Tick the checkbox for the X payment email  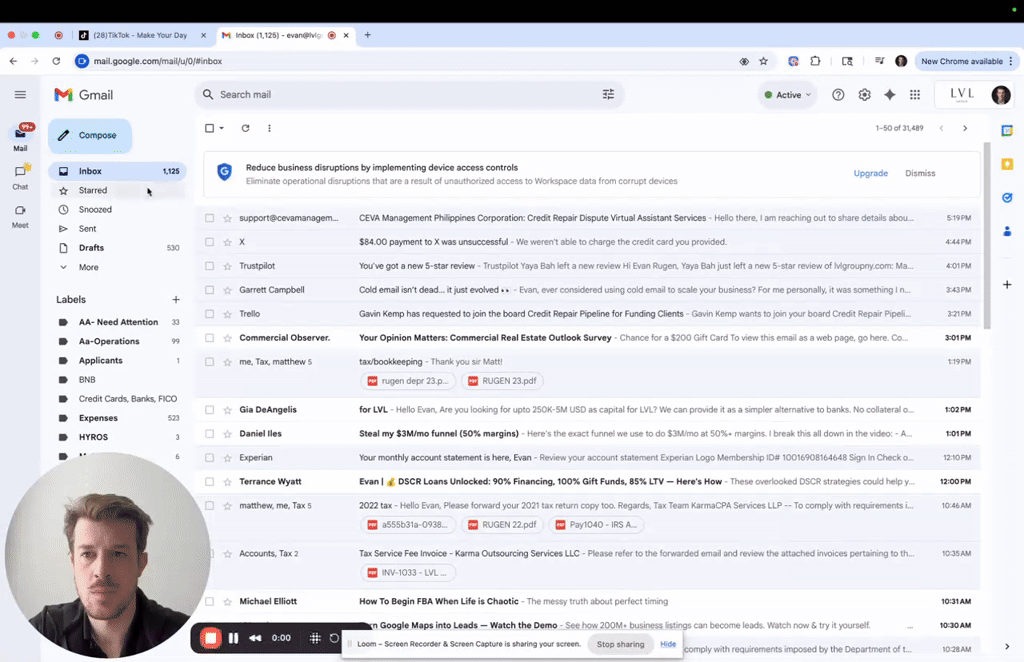(209, 242)
